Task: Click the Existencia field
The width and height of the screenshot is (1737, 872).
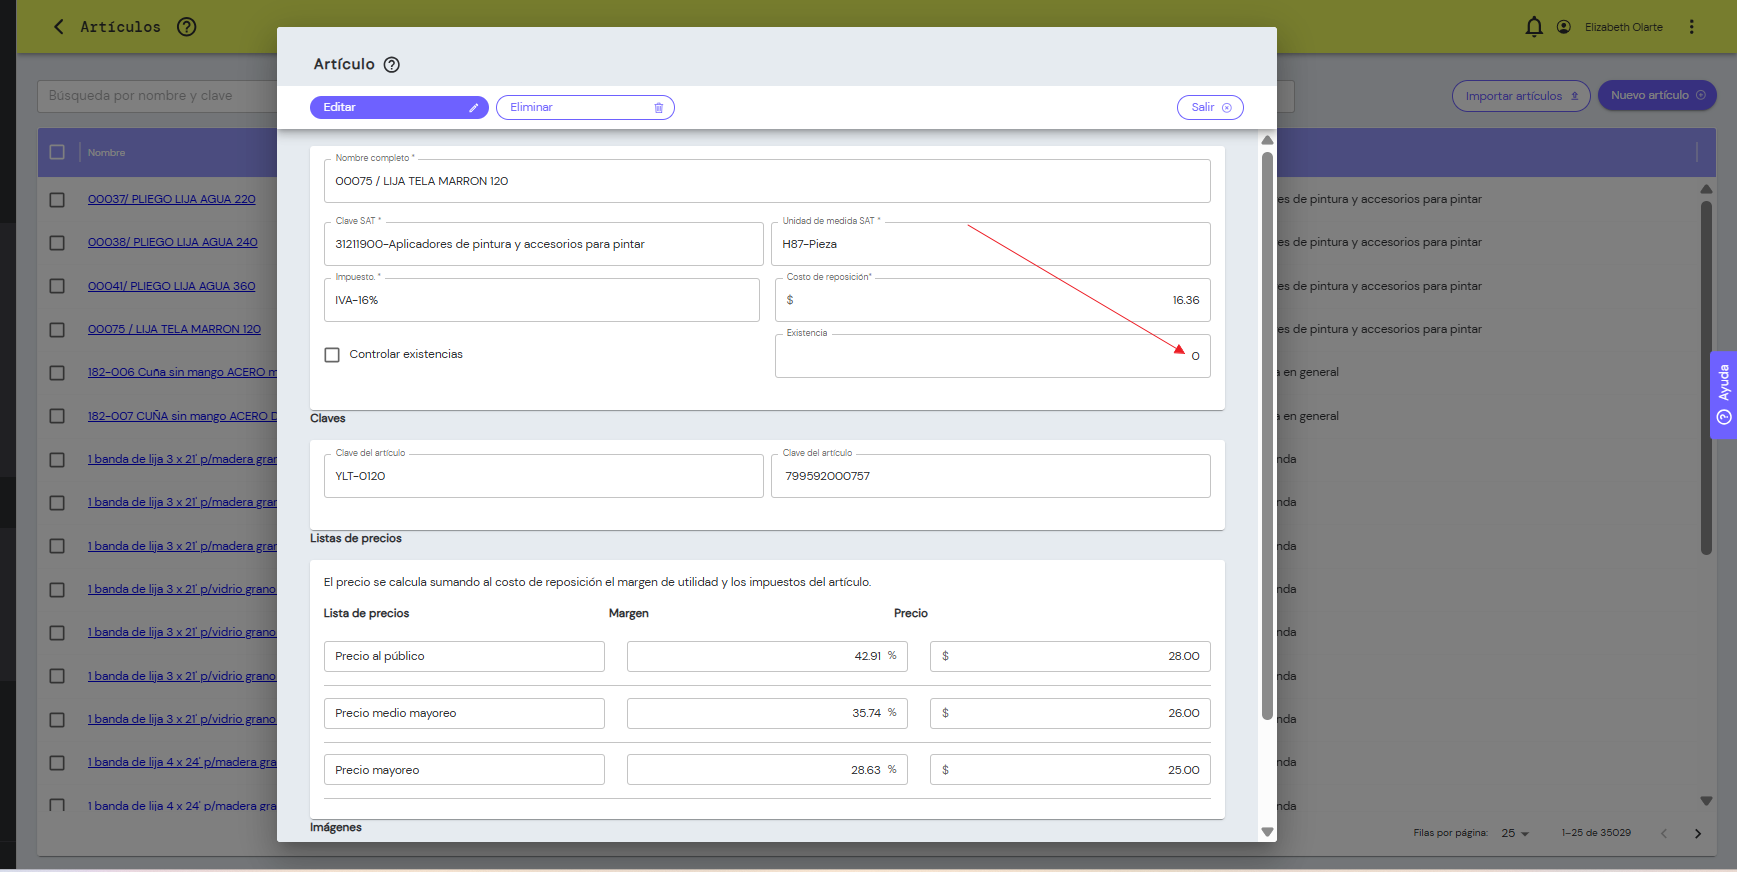Action: click(x=992, y=356)
